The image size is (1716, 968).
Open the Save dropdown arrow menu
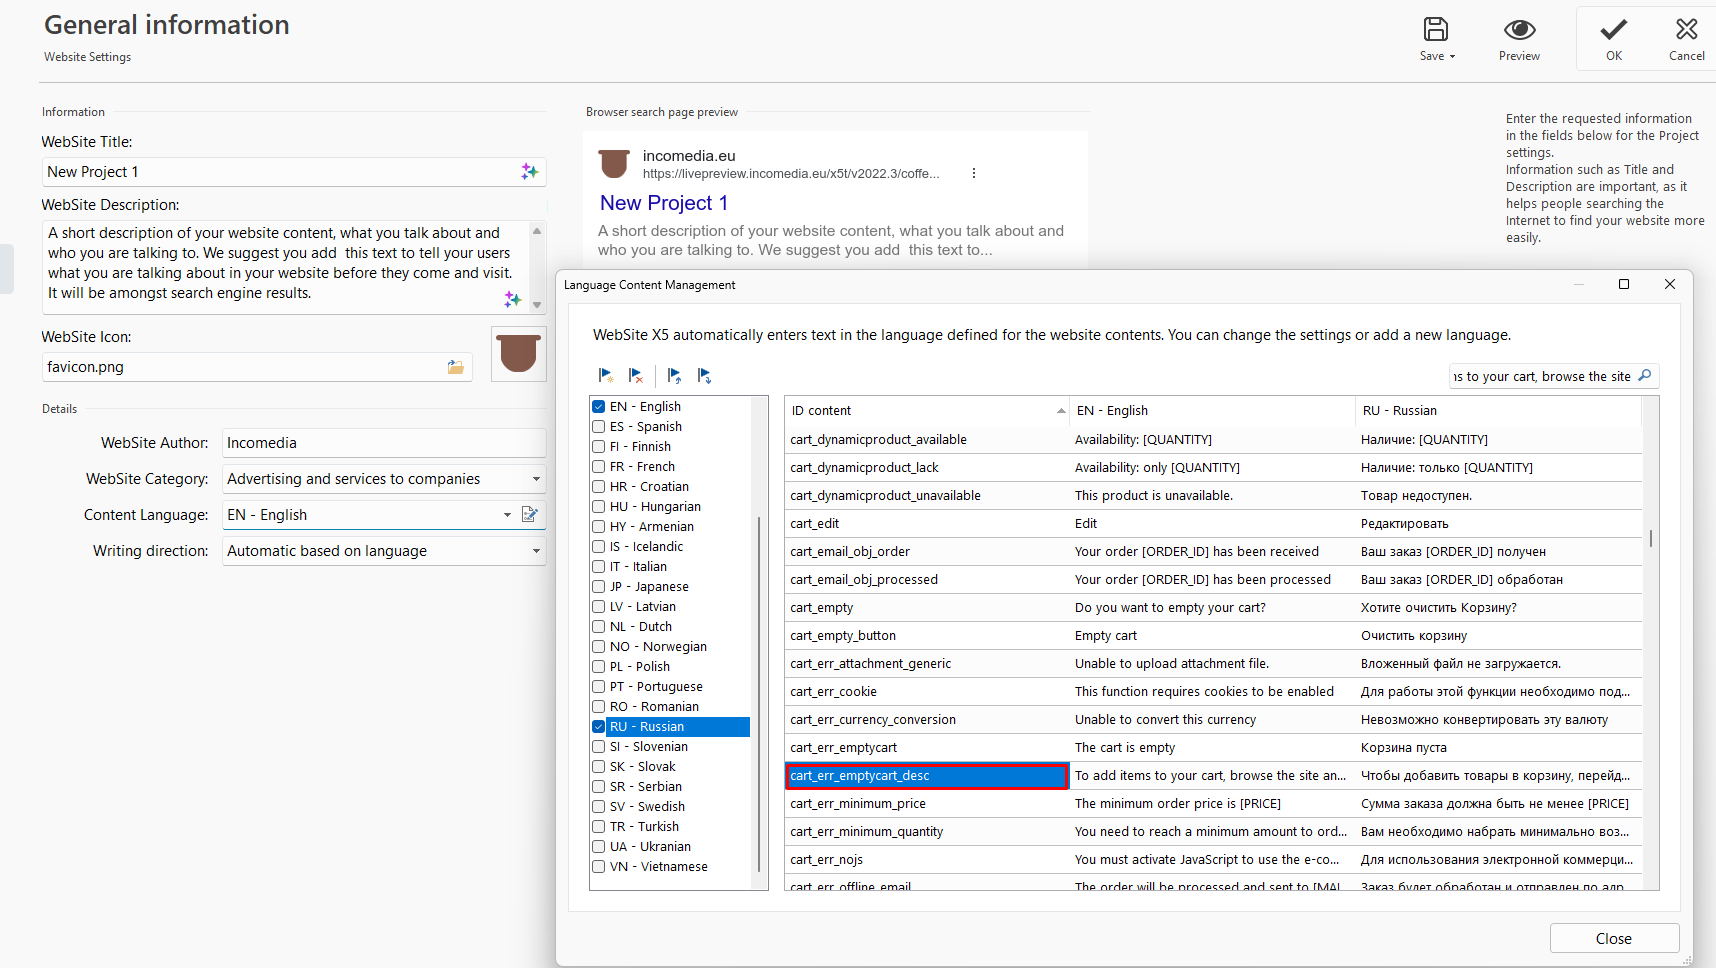(1452, 57)
